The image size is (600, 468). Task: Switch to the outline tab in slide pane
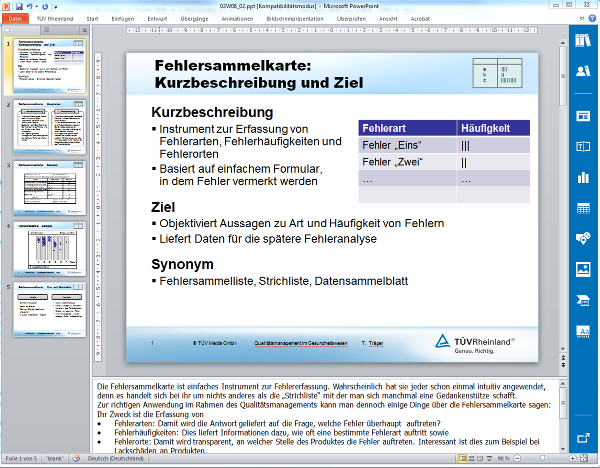(x=45, y=31)
